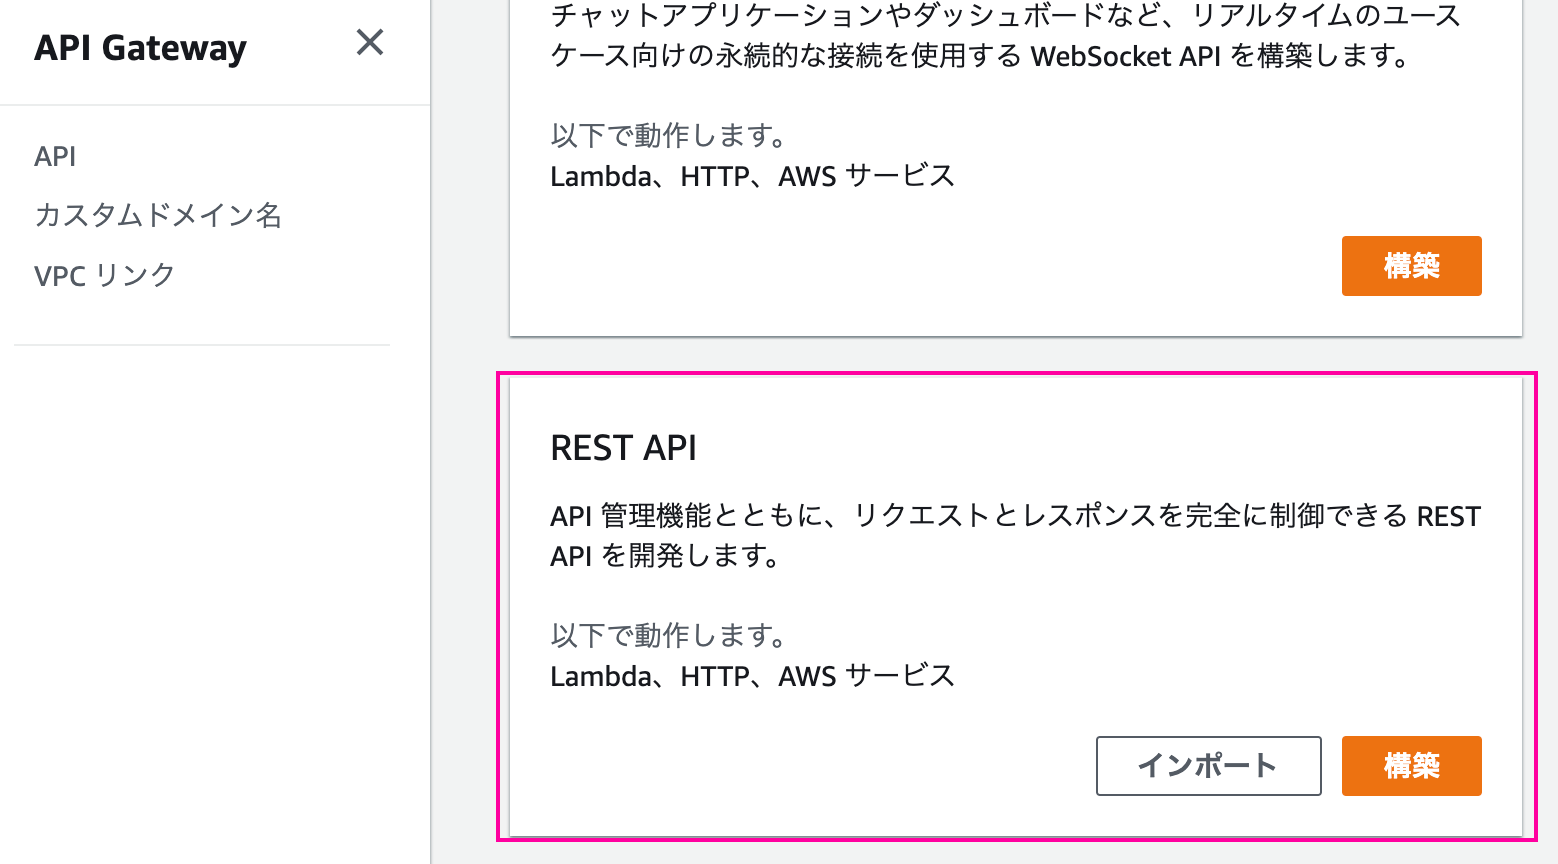
Task: Click the API Gateway panel title
Action: pos(140,47)
